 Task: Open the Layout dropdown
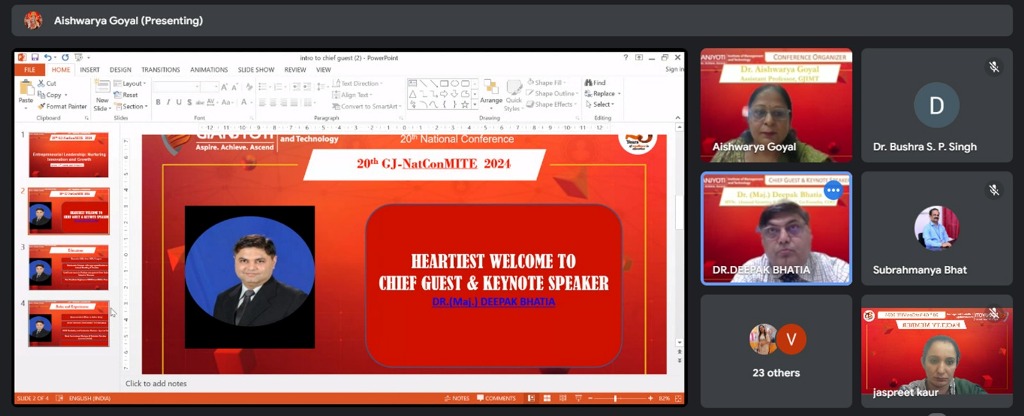130,84
